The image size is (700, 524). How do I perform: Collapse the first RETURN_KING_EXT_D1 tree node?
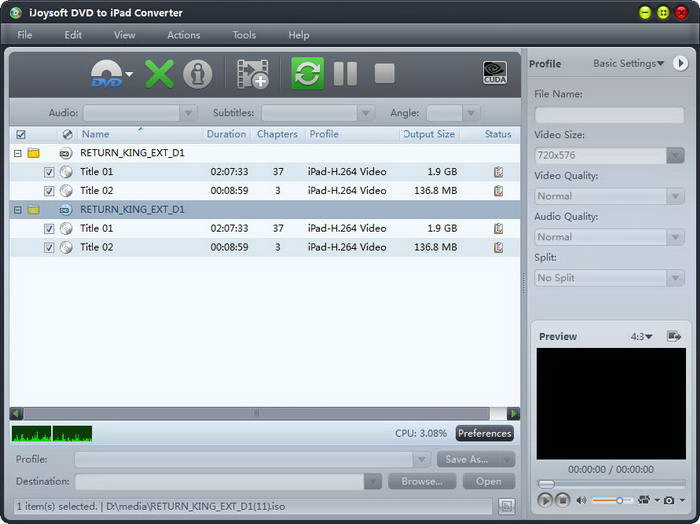17,154
